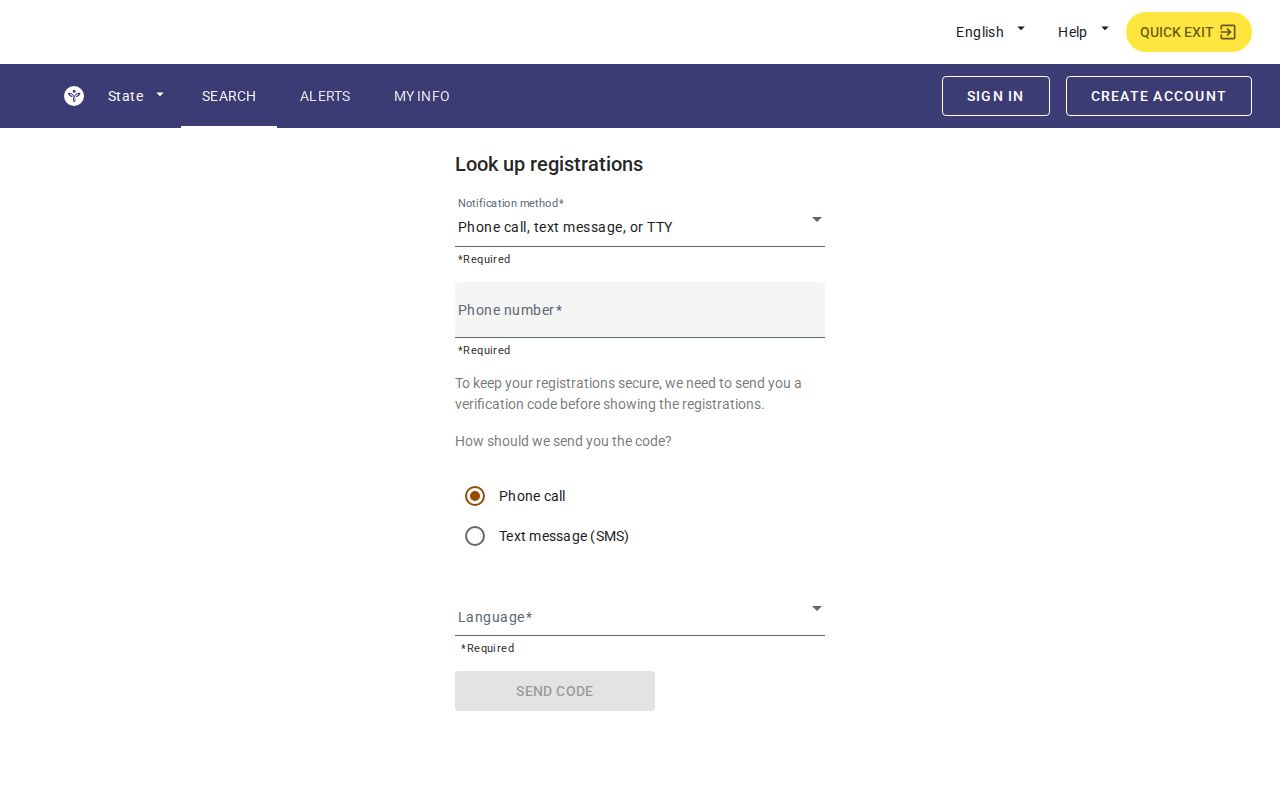The image size is (1280, 800).
Task: Click the Send Code button
Action: point(555,691)
